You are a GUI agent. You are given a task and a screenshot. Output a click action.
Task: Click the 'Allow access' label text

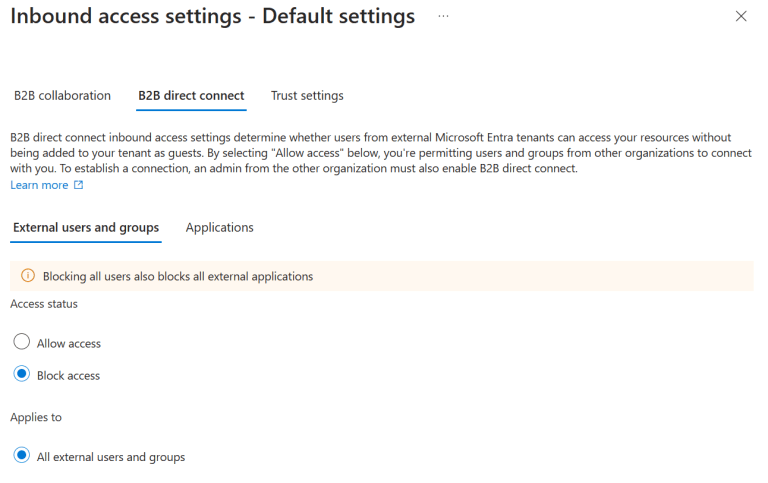(x=69, y=343)
